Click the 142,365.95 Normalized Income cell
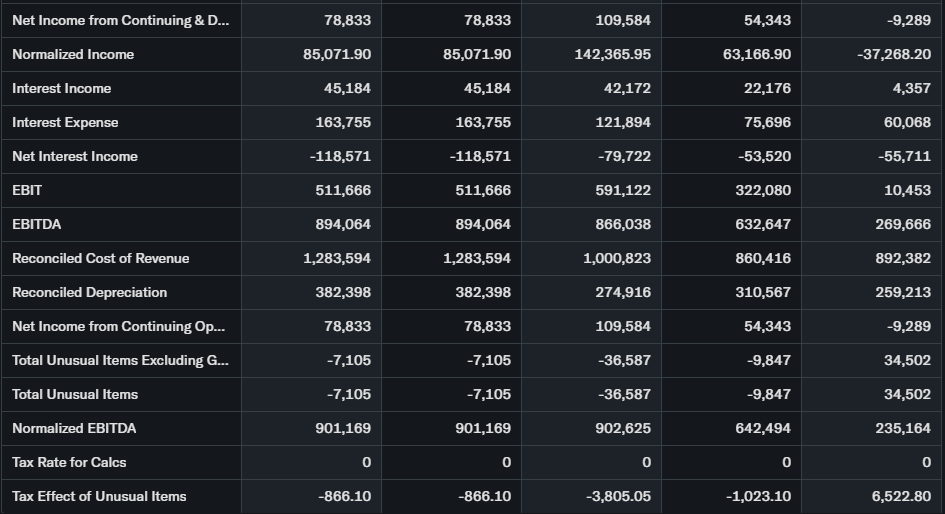This screenshot has height=514, width=945. pyautogui.click(x=612, y=54)
